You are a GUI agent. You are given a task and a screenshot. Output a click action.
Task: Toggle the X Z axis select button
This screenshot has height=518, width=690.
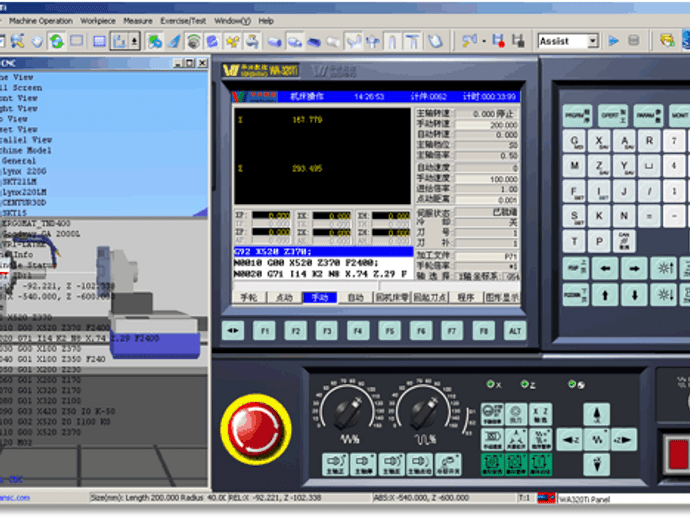click(541, 414)
